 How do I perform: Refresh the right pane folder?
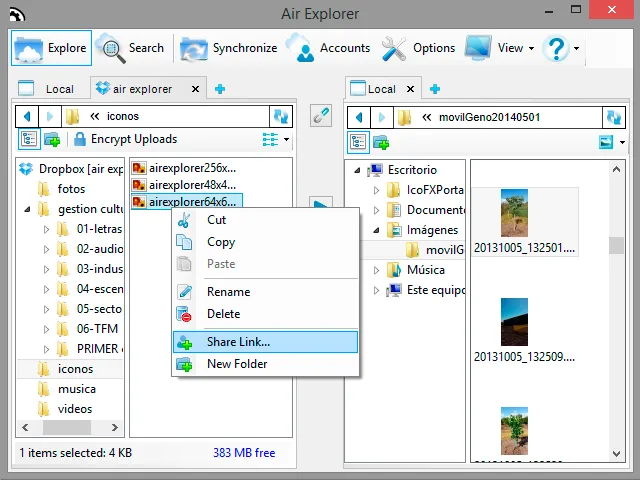click(x=613, y=118)
